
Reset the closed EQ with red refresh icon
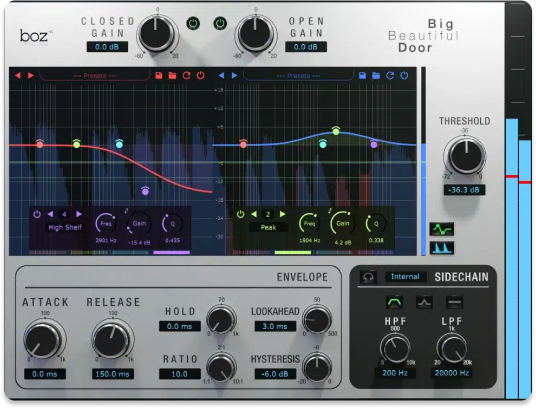tap(186, 75)
